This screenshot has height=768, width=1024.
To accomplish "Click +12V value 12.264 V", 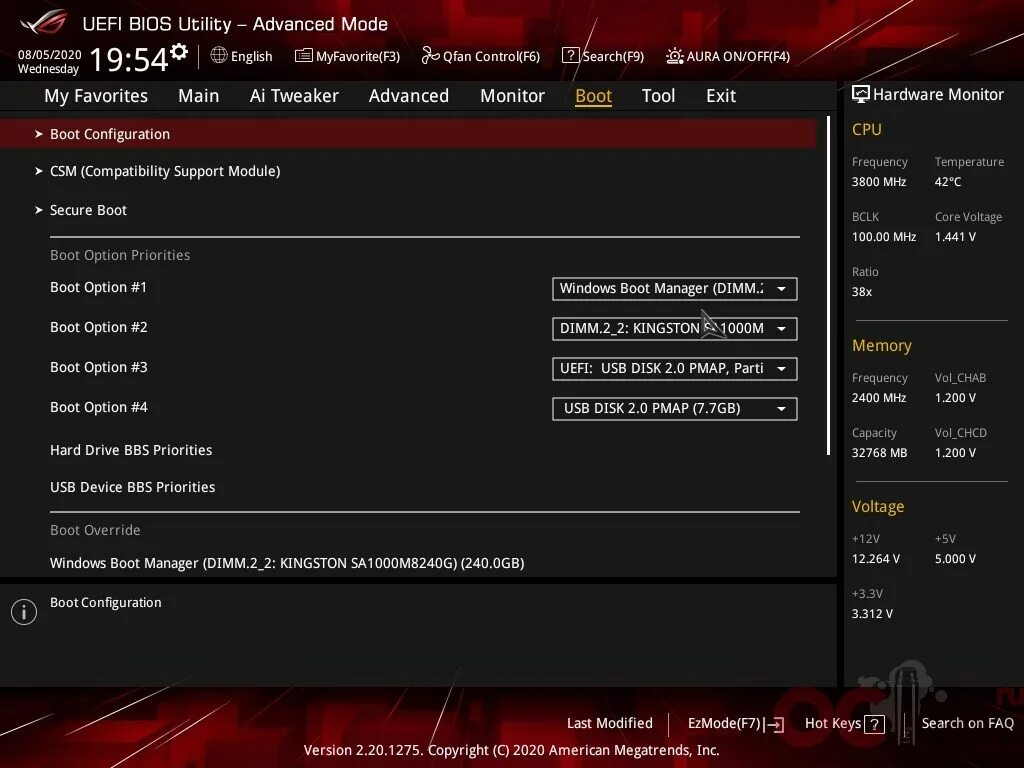I will [x=876, y=558].
